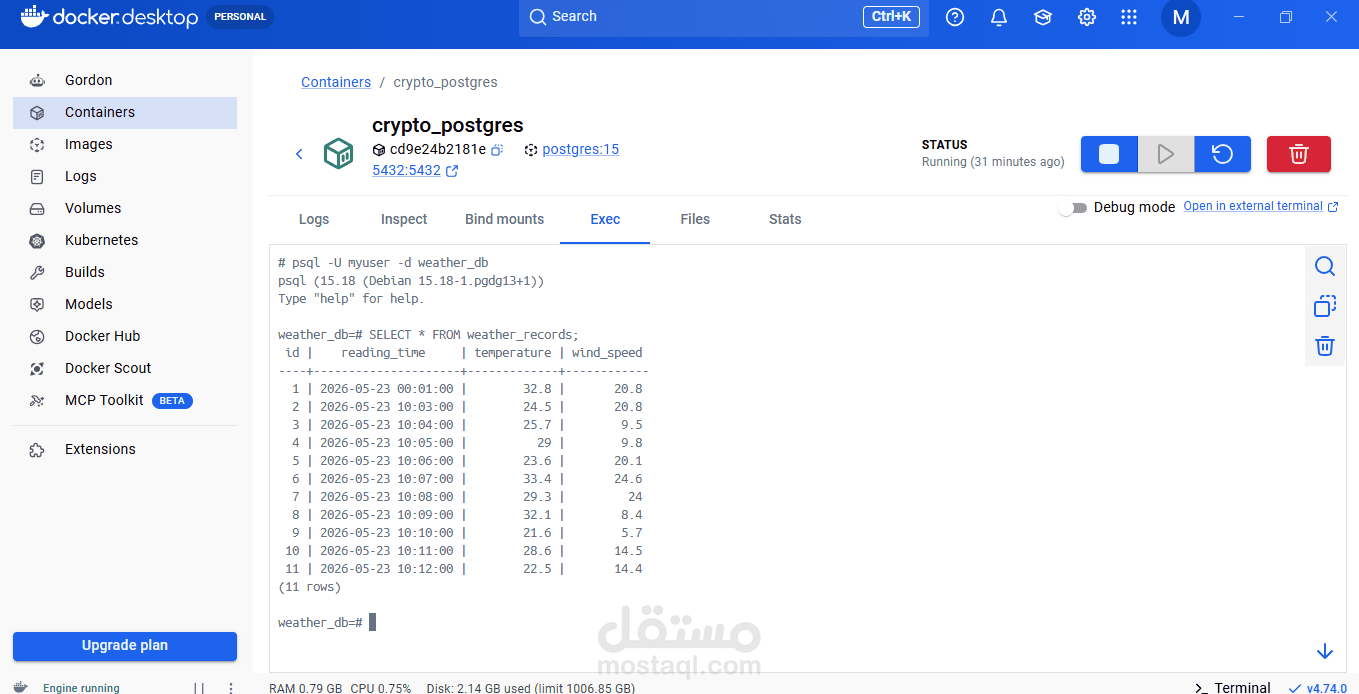Click the Docker Desktop logo
The image size is (1359, 694).
109,17
